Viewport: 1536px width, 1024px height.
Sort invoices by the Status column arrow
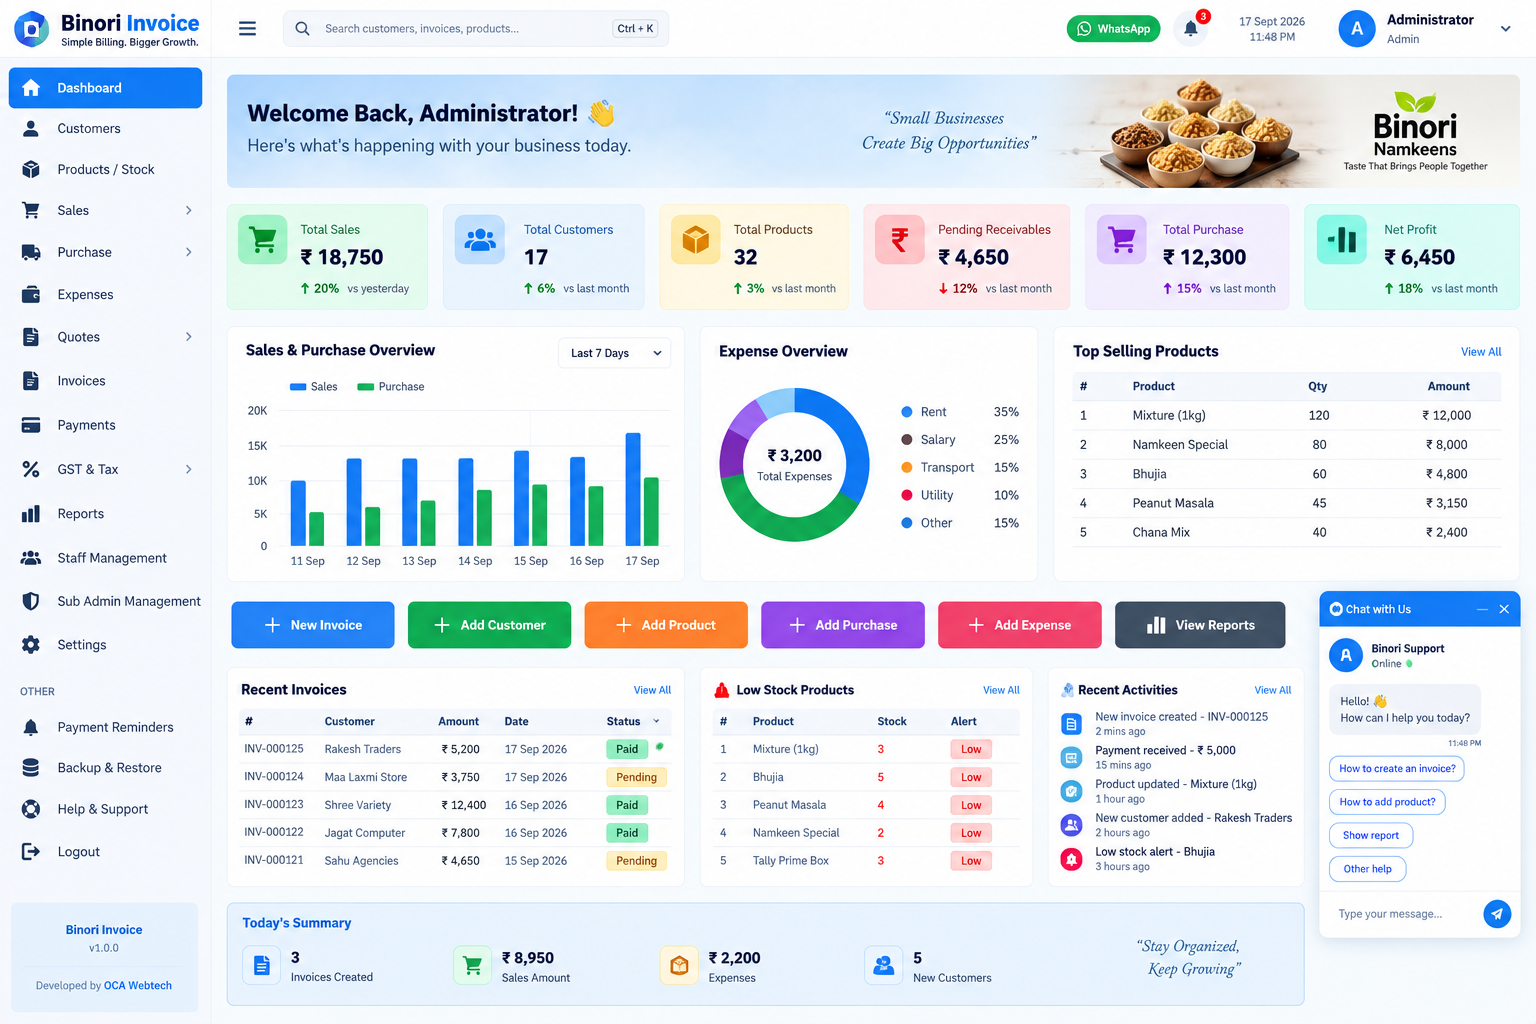(657, 721)
